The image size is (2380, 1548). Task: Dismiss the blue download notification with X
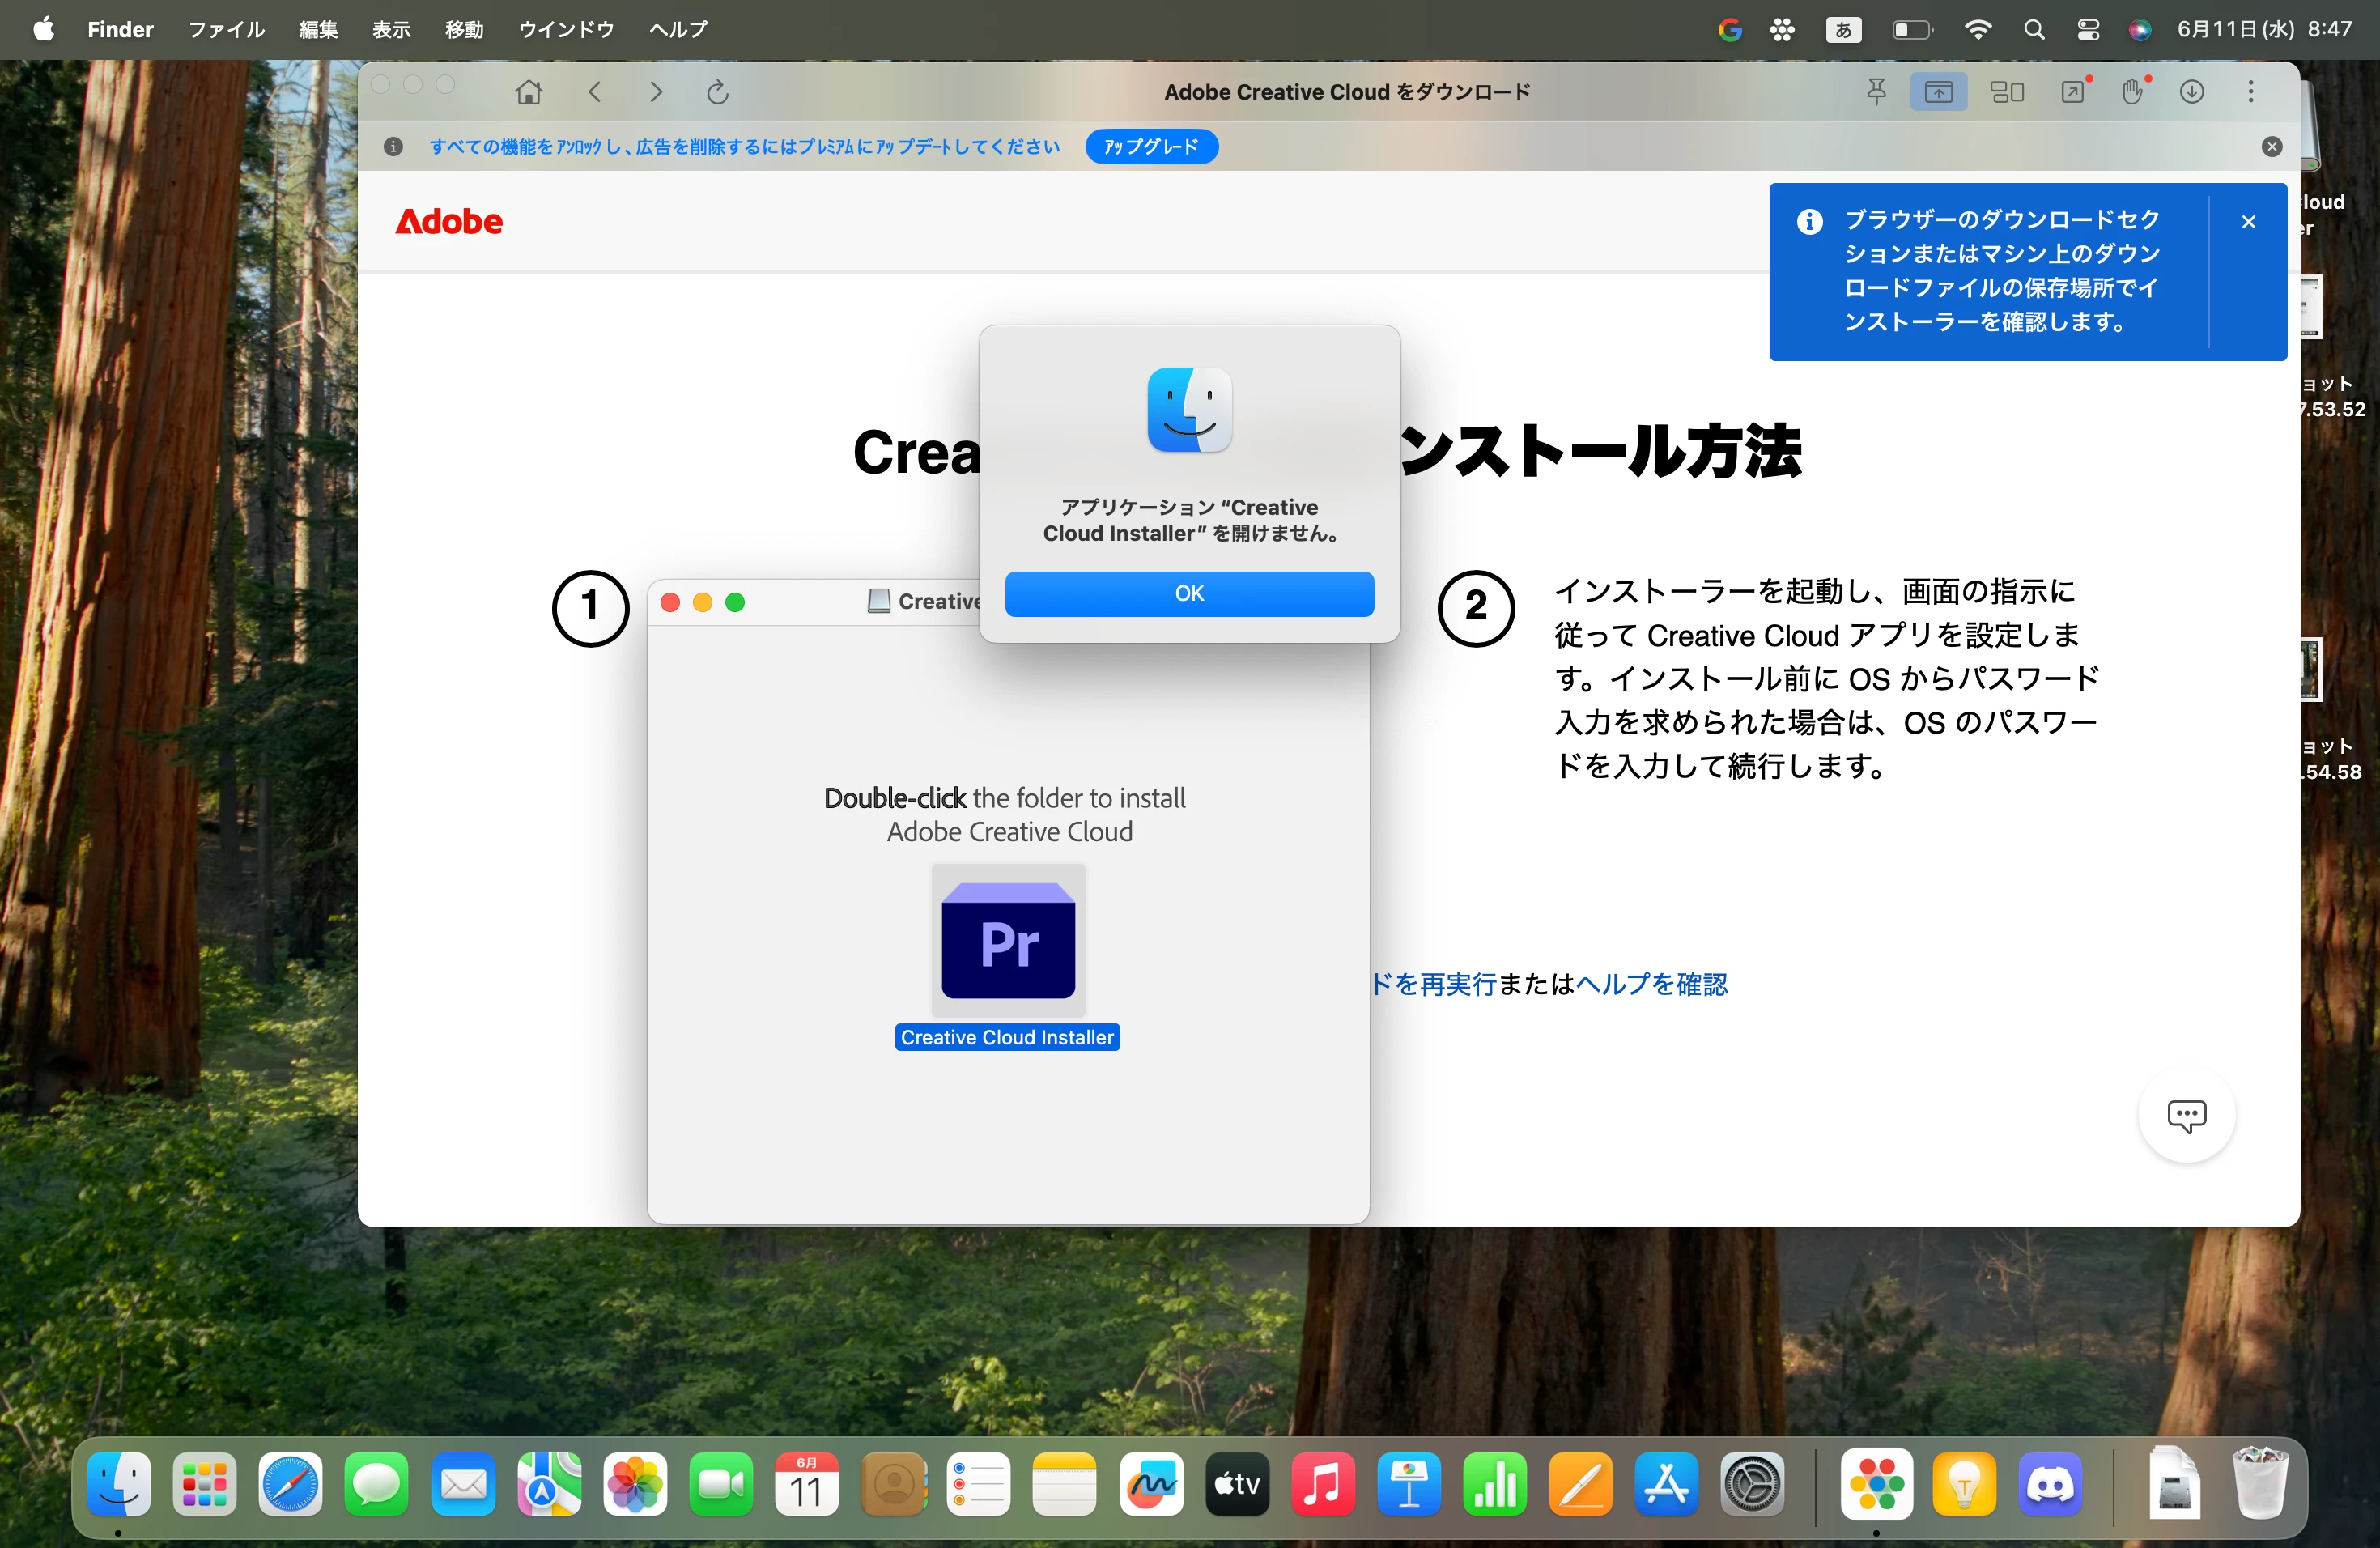point(2248,222)
